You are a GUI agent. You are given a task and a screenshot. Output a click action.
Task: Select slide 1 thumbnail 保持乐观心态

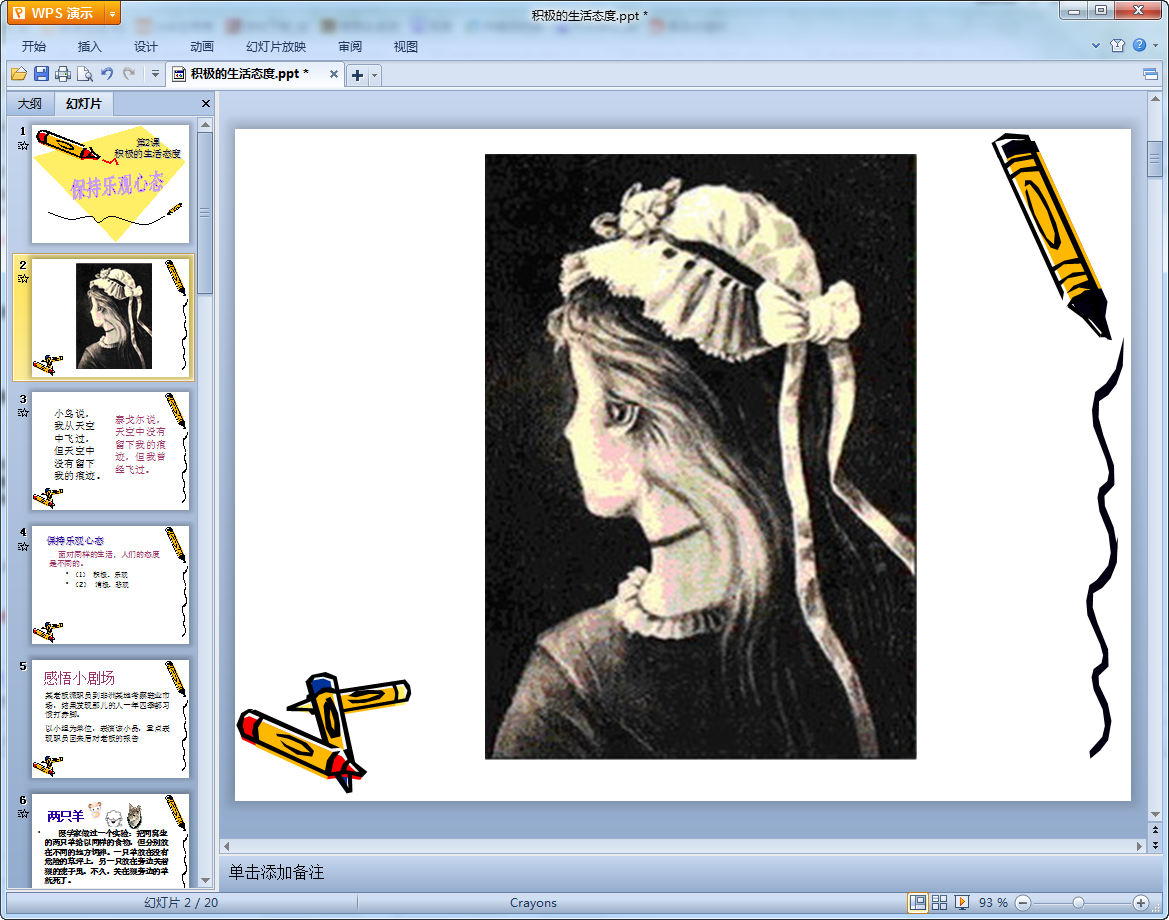(x=110, y=183)
